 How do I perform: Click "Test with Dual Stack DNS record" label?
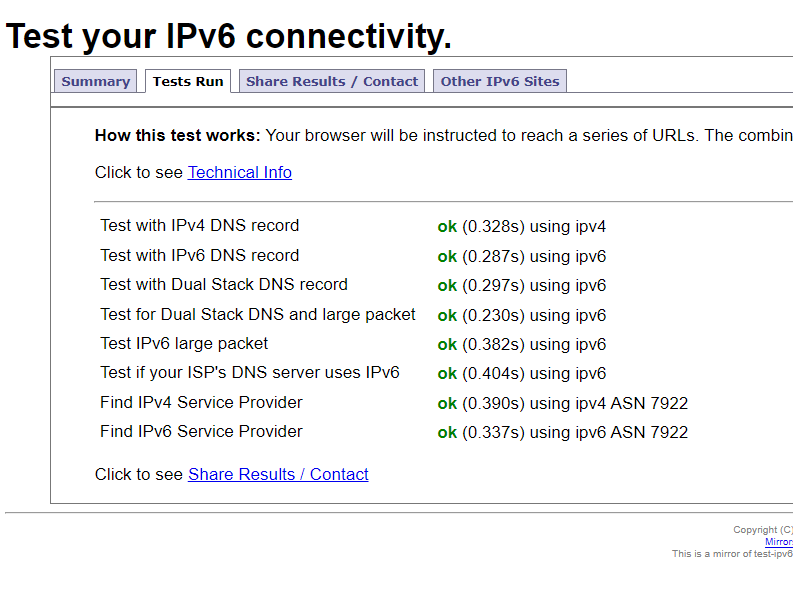(x=224, y=285)
